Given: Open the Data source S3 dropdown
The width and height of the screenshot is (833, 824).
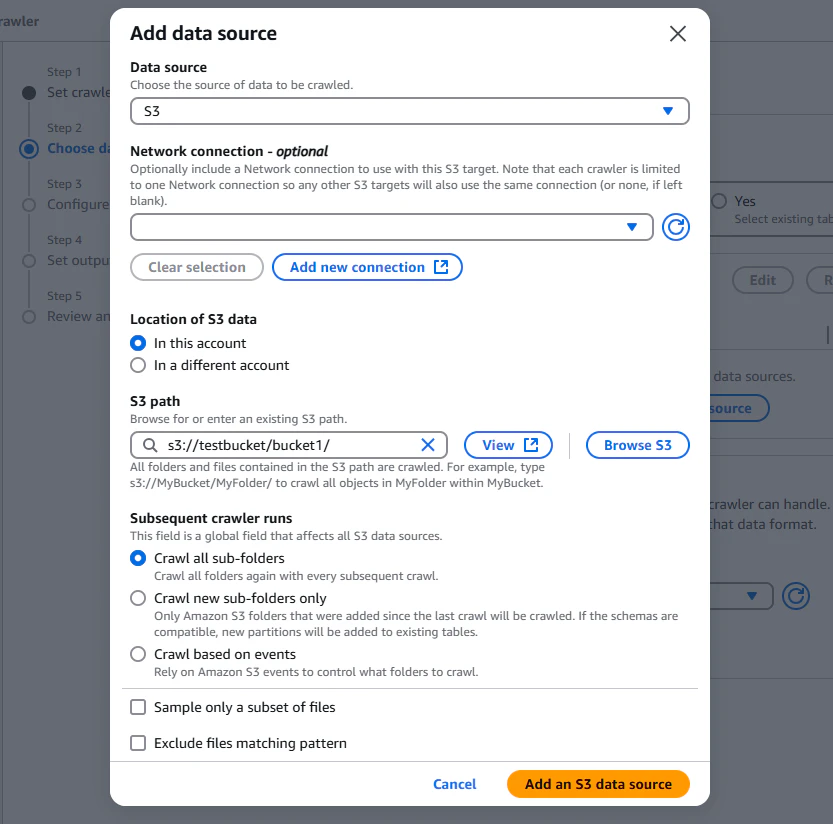Looking at the screenshot, I should [410, 111].
